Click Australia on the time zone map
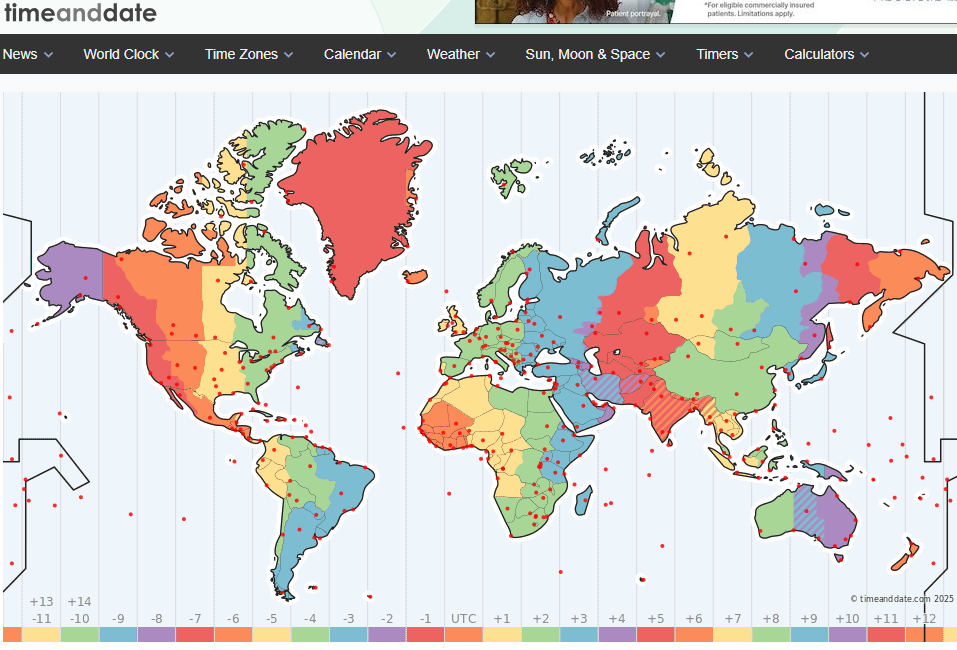957x650 pixels. (806, 516)
